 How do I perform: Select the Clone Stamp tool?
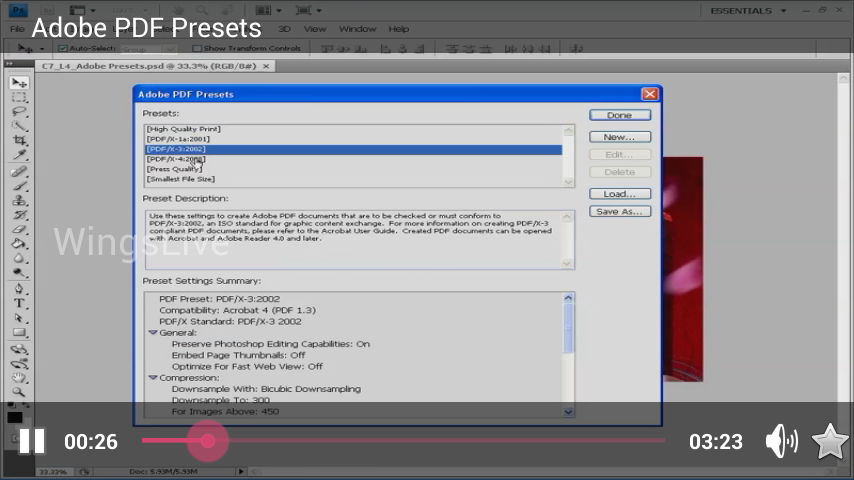(19, 200)
